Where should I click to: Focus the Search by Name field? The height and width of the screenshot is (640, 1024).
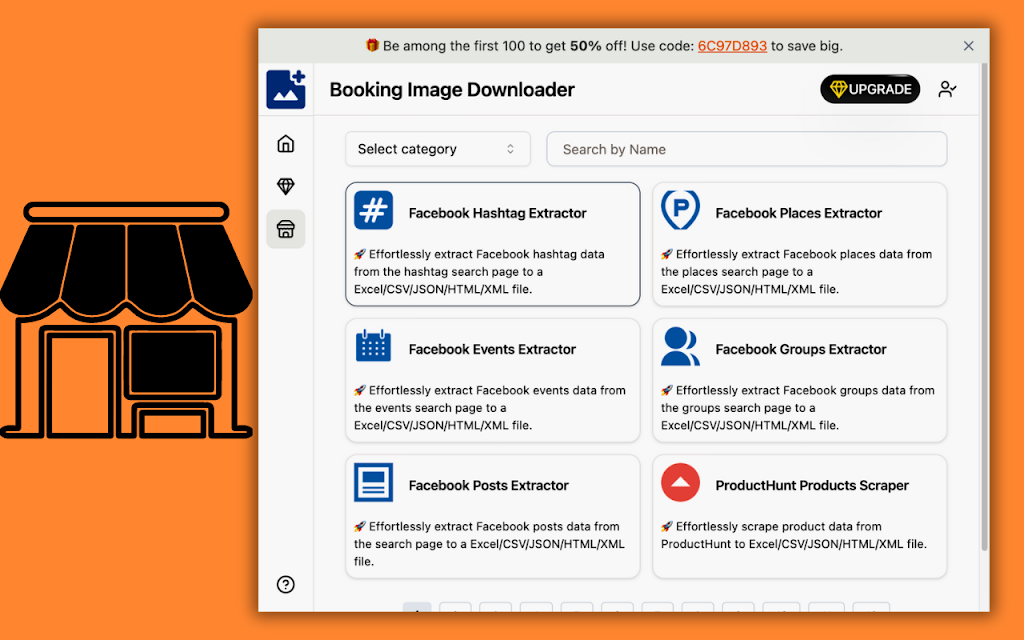(746, 149)
